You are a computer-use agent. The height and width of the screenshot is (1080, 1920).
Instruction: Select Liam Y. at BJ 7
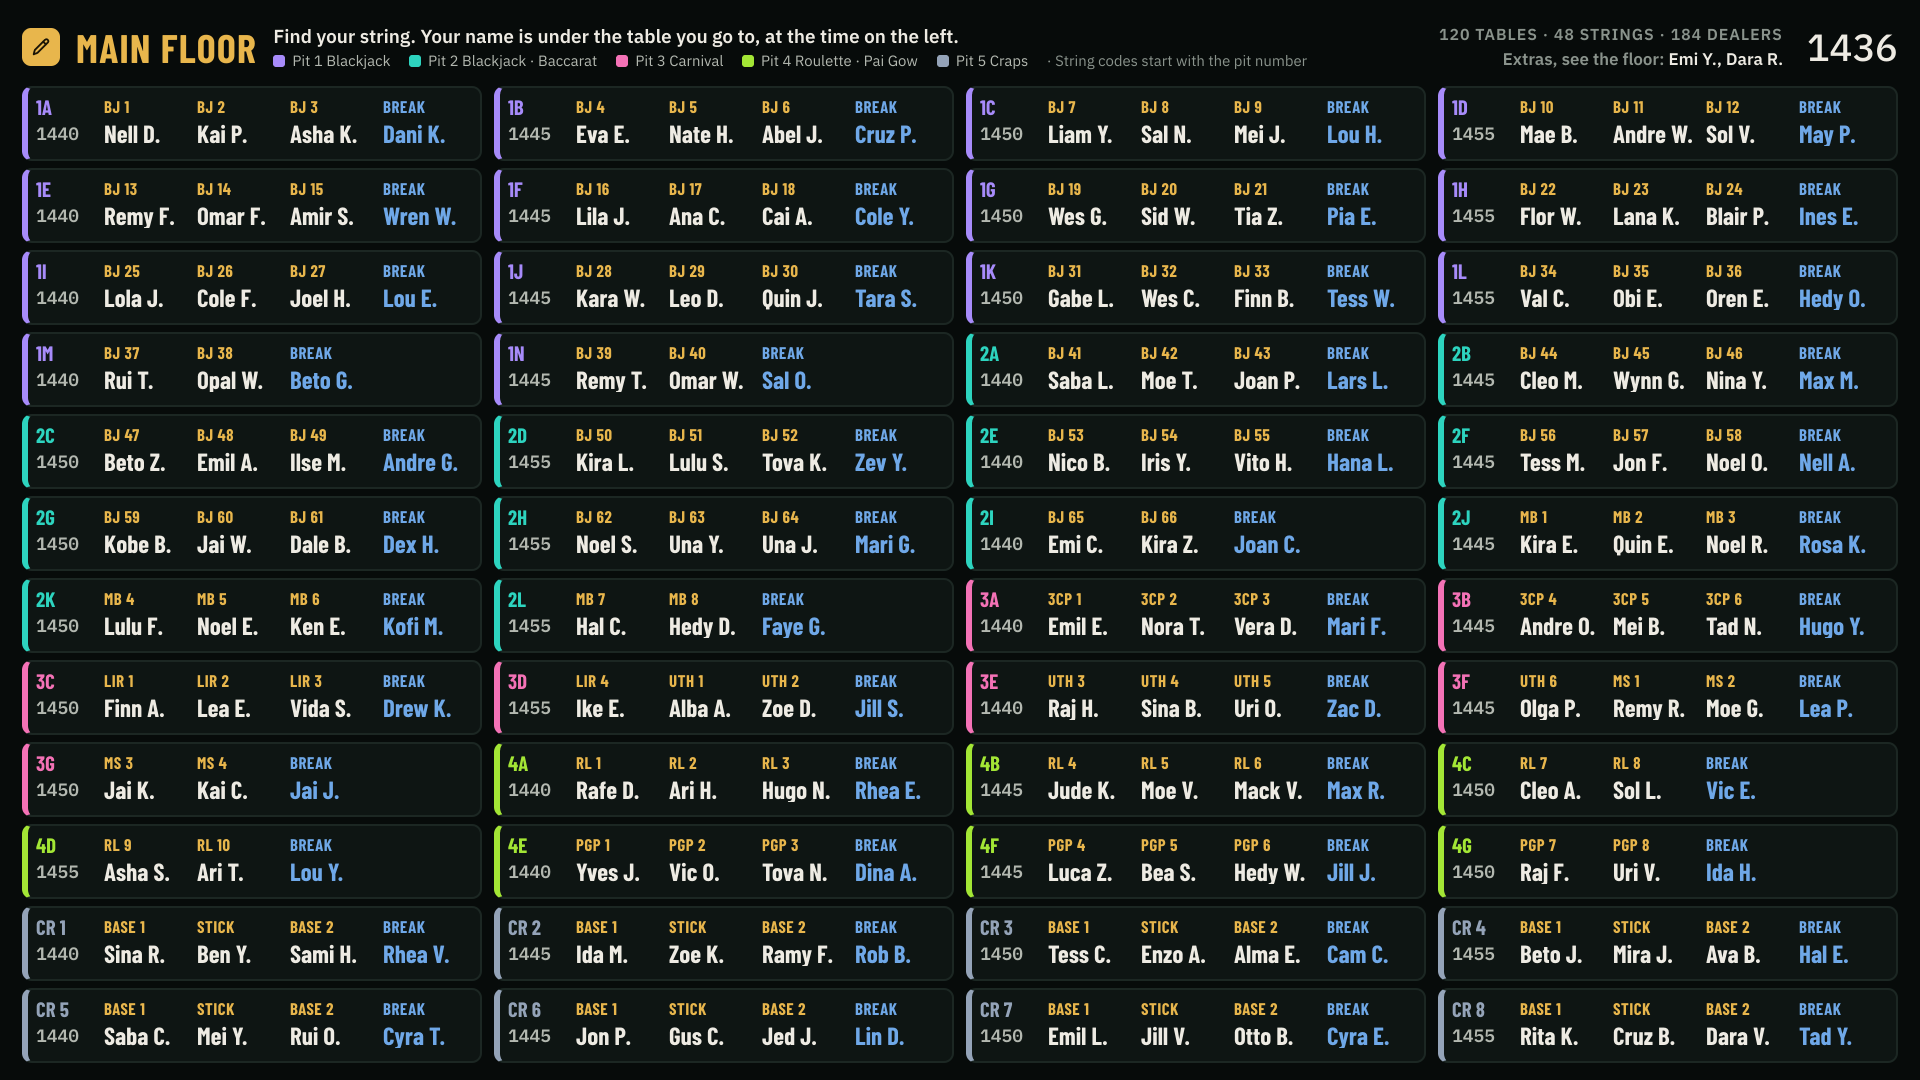[x=1080, y=135]
